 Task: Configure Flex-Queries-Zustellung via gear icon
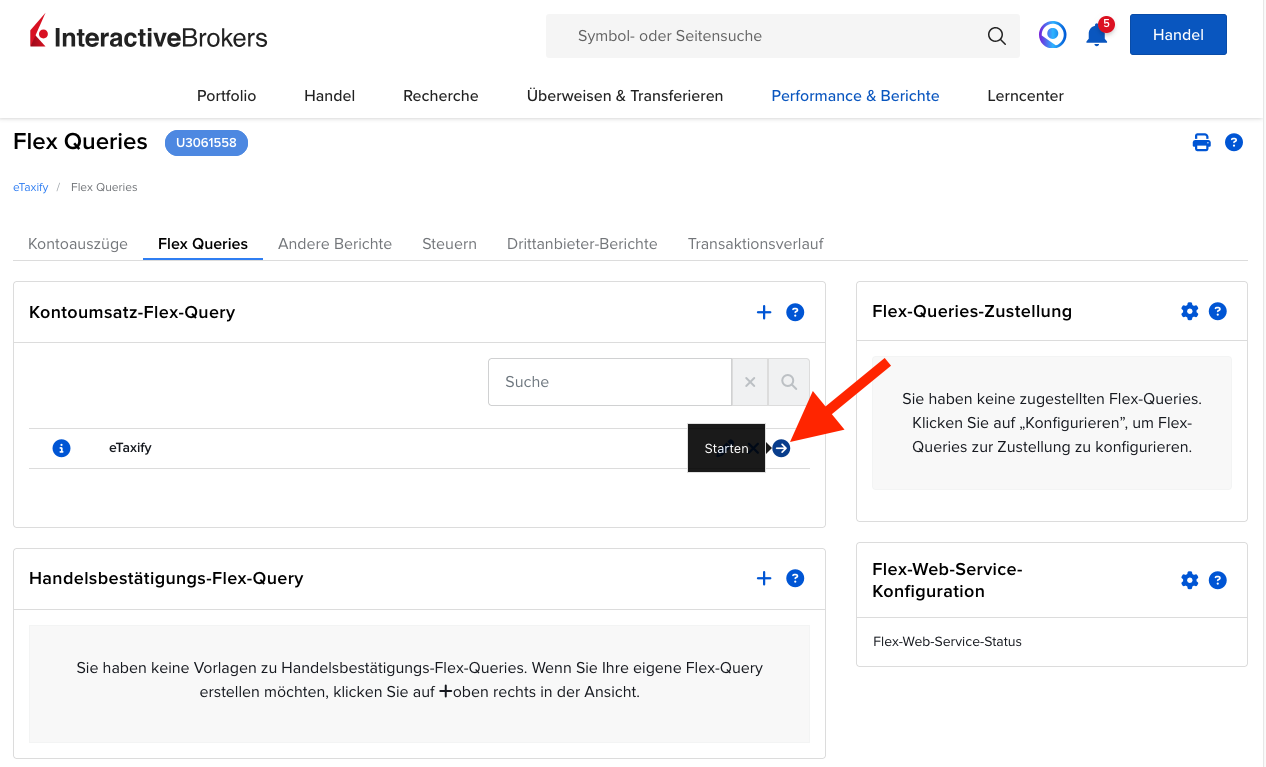(1189, 311)
